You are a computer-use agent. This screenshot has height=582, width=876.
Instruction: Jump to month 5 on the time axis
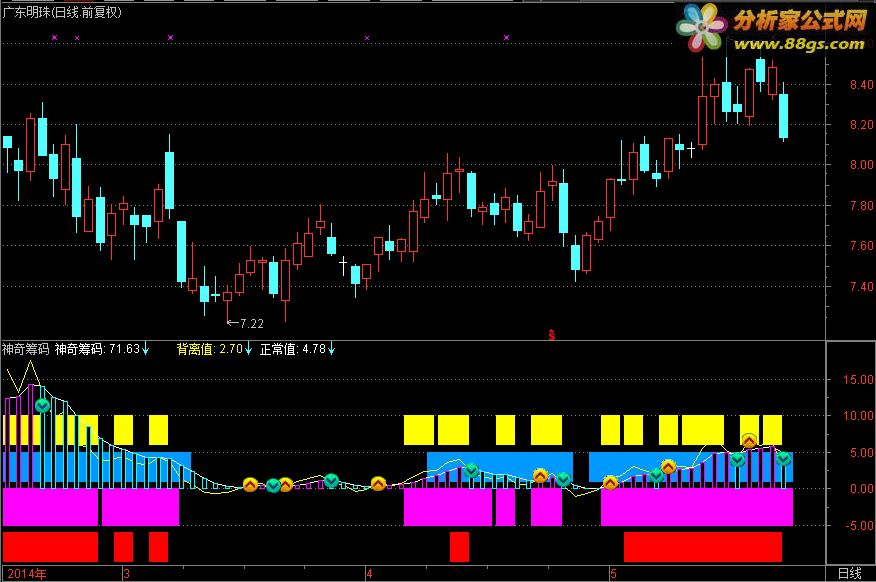point(613,574)
